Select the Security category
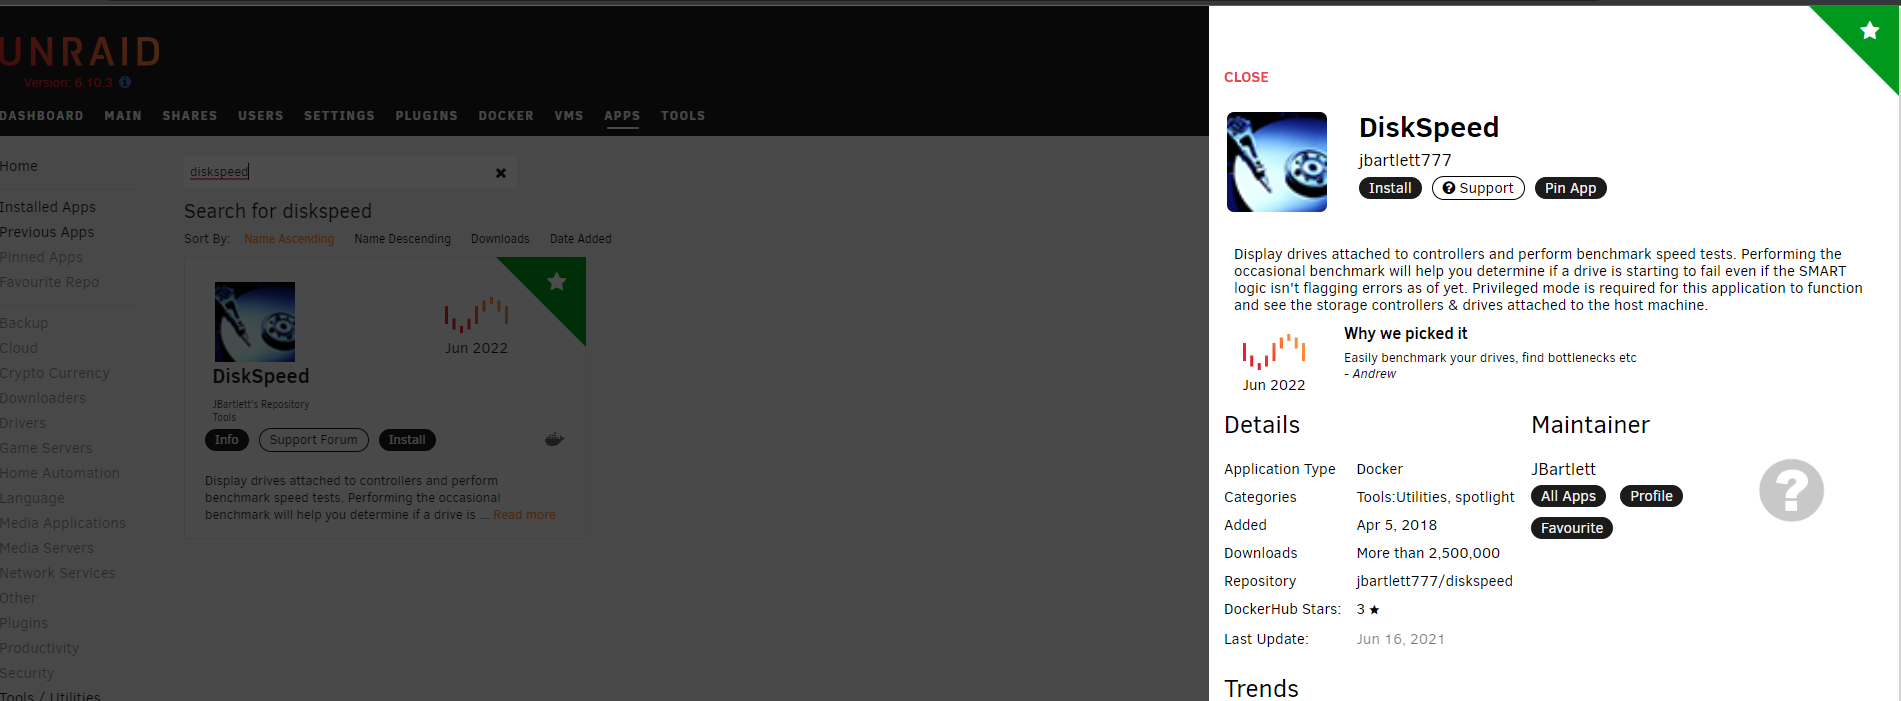The image size is (1901, 701). point(27,673)
